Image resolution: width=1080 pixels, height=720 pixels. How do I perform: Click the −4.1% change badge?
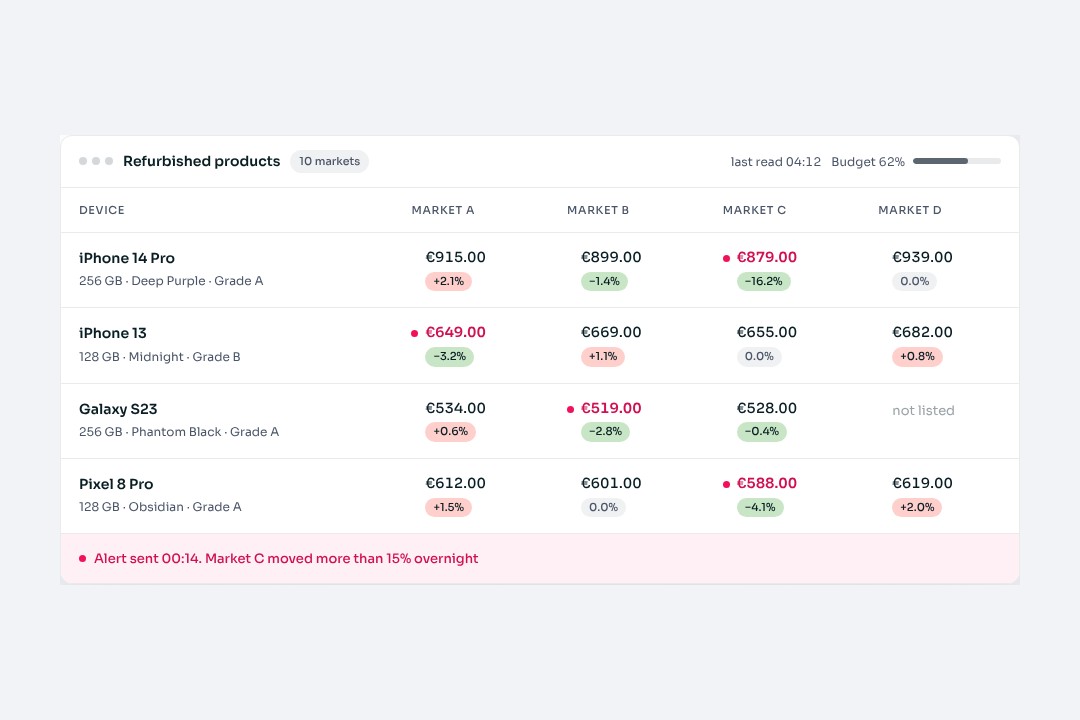tap(760, 507)
